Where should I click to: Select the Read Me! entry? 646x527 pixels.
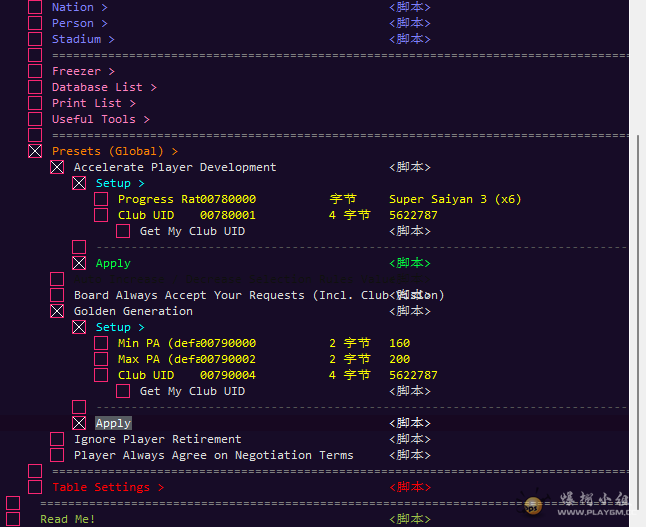pyautogui.click(x=67, y=519)
